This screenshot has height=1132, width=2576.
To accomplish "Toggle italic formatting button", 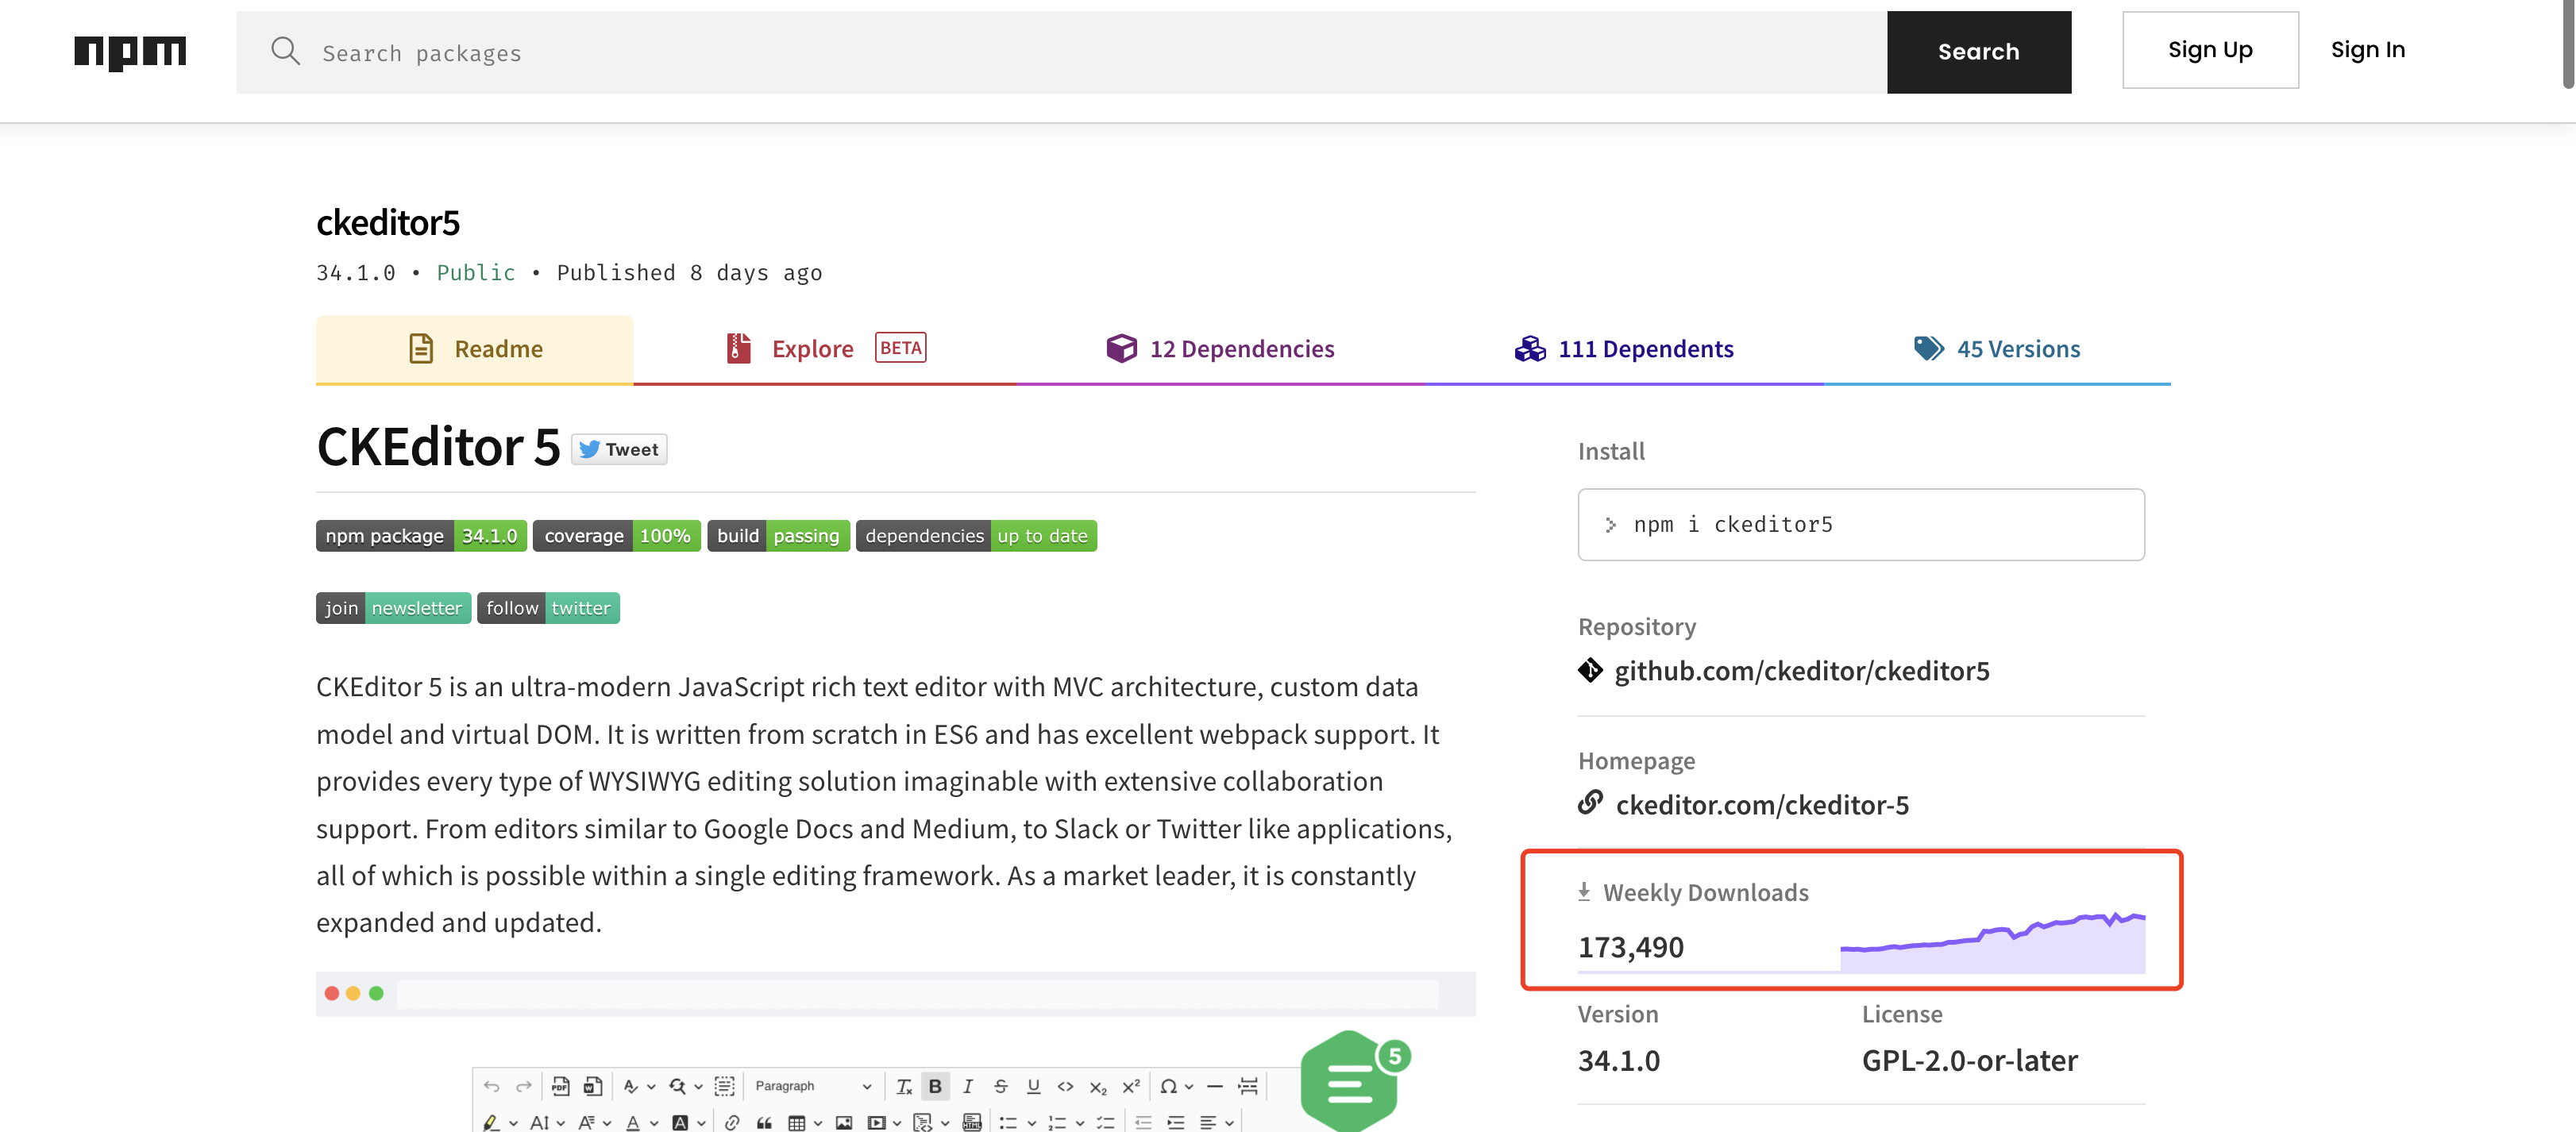I will pos(968,1086).
